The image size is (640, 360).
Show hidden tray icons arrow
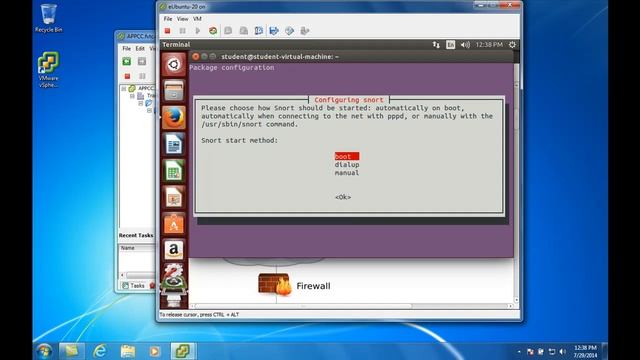click(519, 351)
